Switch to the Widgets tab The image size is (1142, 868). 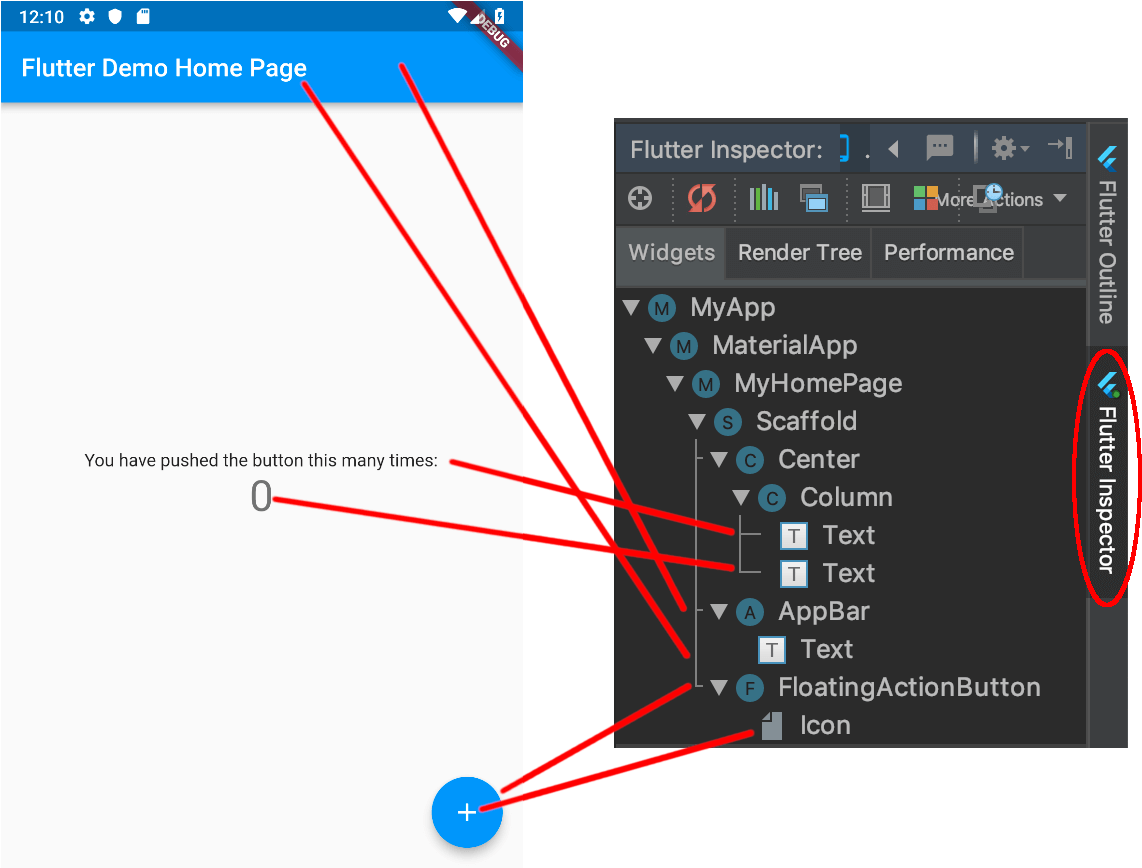click(672, 253)
